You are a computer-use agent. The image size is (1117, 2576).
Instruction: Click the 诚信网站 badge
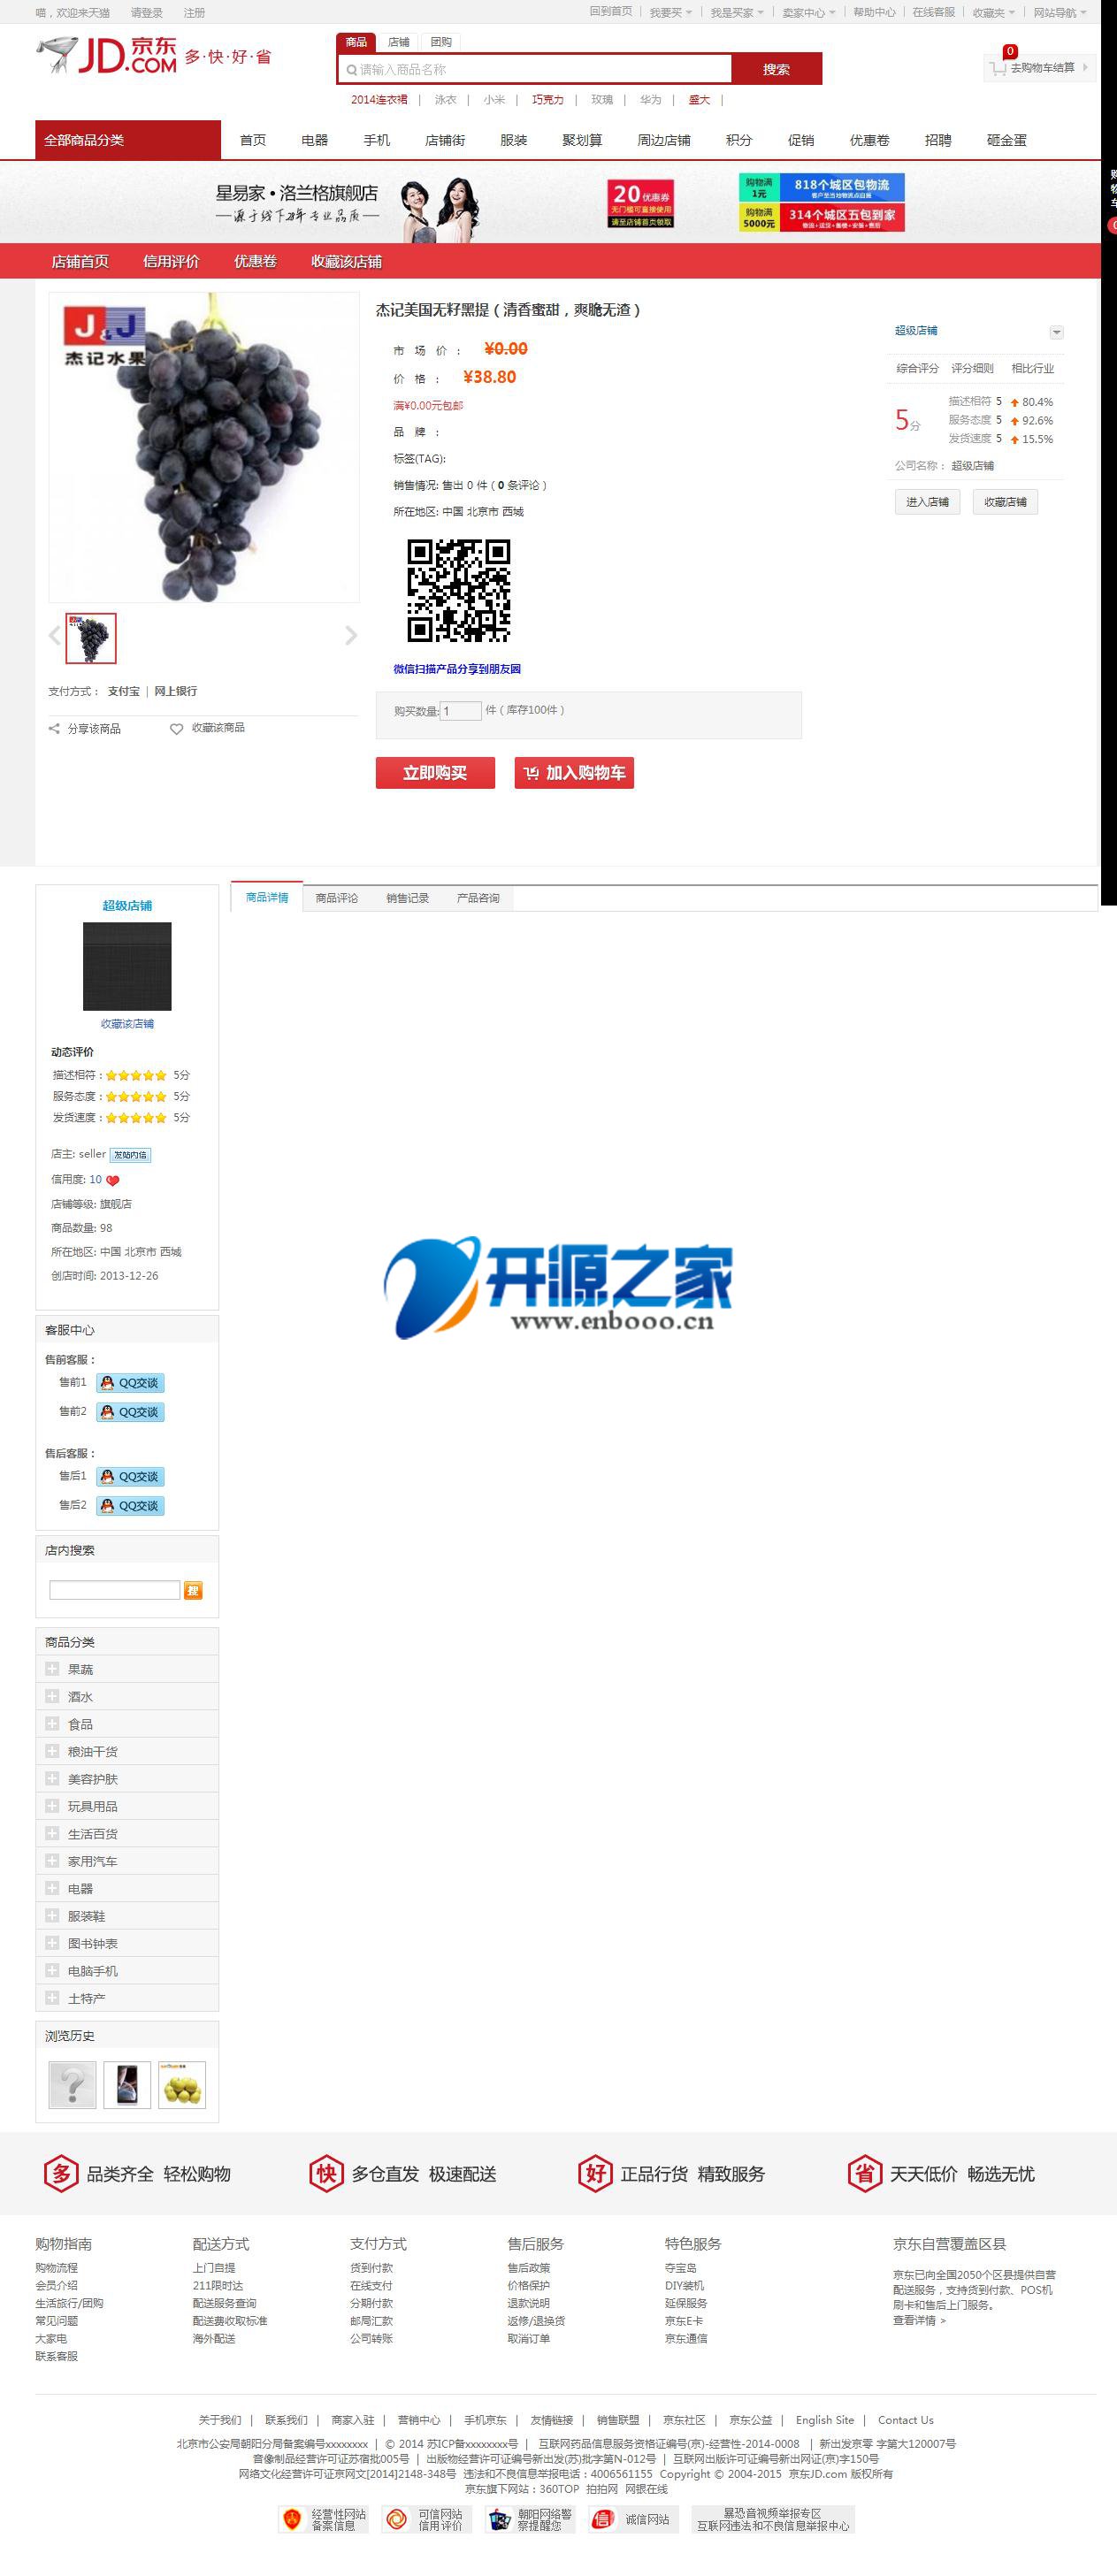[632, 2519]
